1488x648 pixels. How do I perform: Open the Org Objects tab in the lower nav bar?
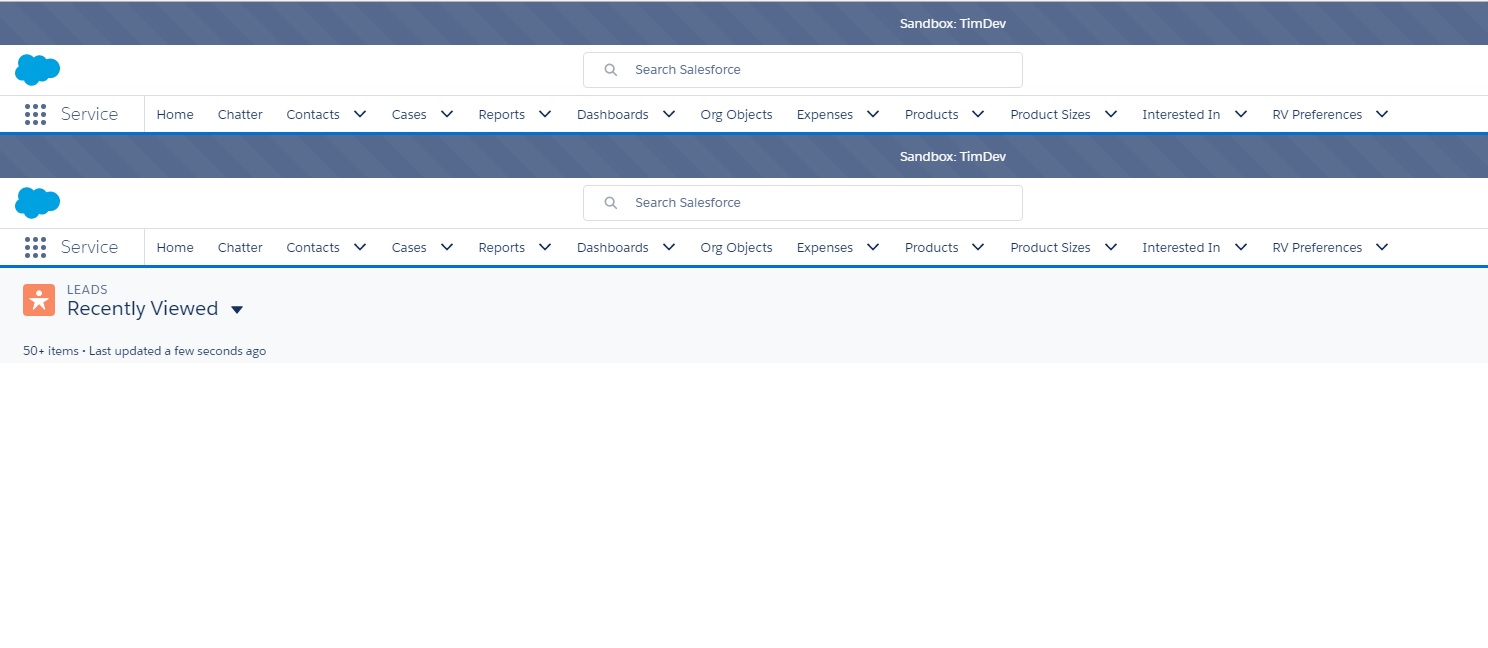[737, 247]
